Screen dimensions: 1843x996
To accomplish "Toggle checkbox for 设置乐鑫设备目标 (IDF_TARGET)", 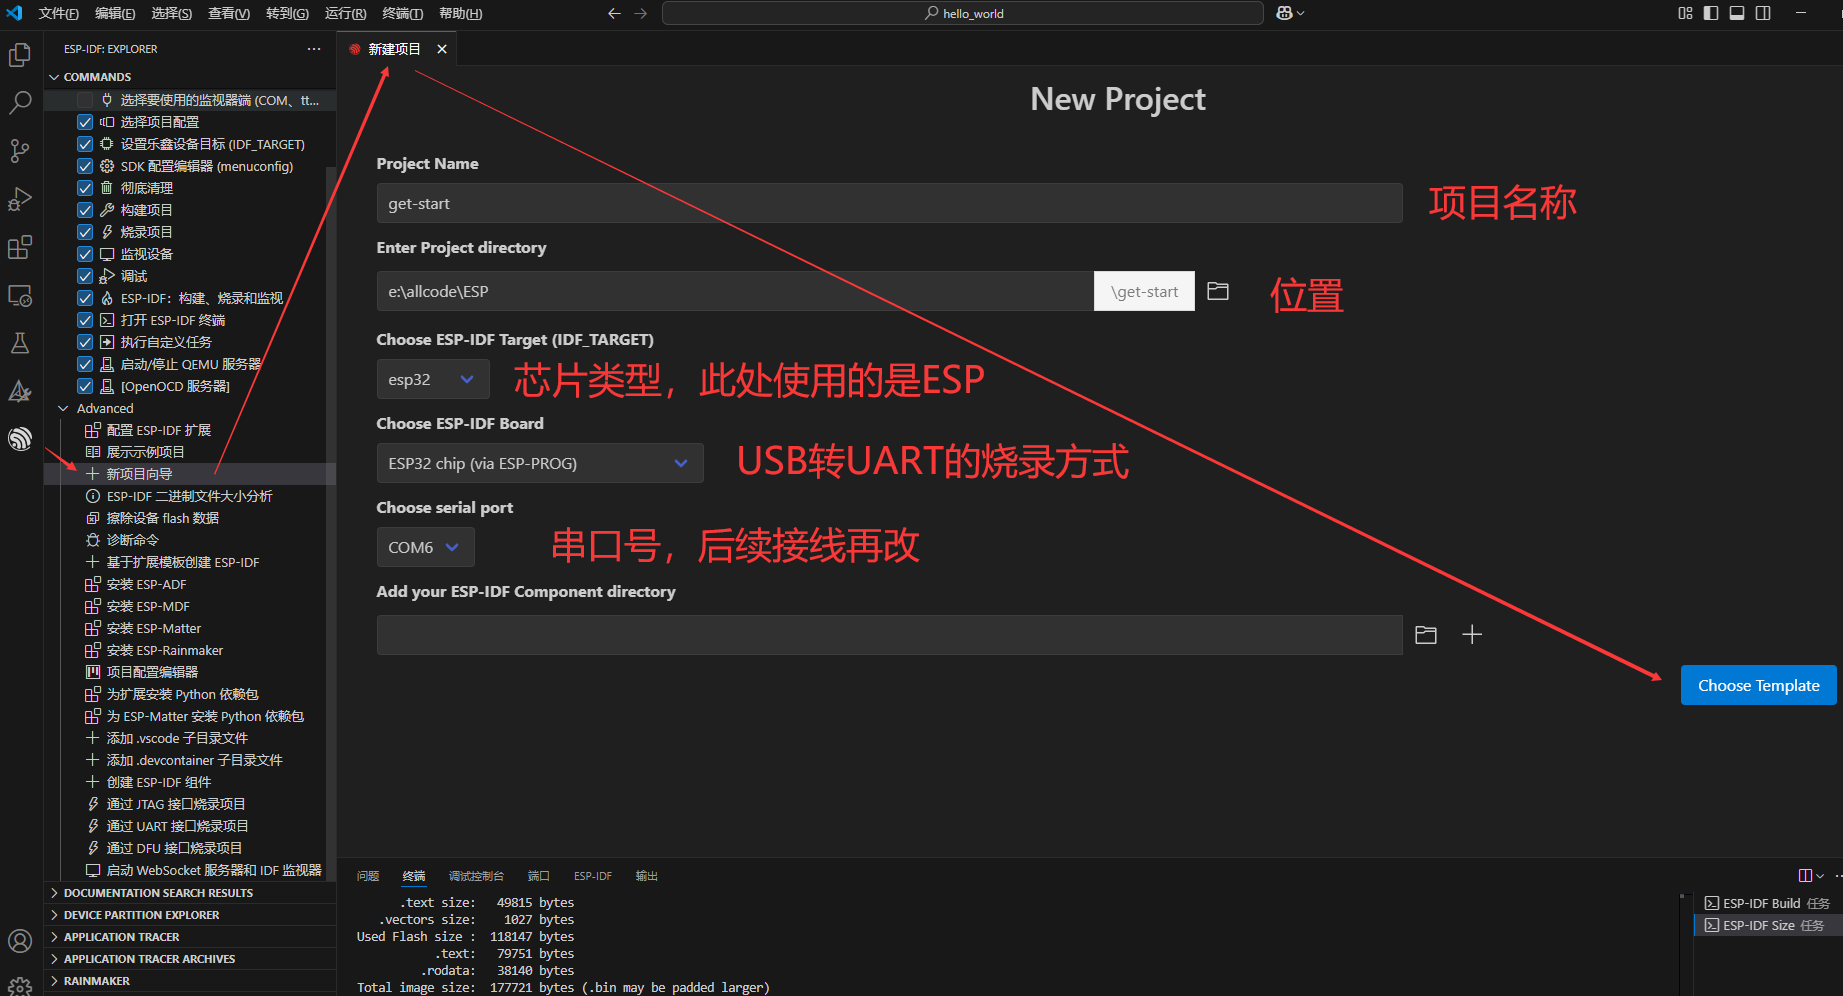I will 85,144.
